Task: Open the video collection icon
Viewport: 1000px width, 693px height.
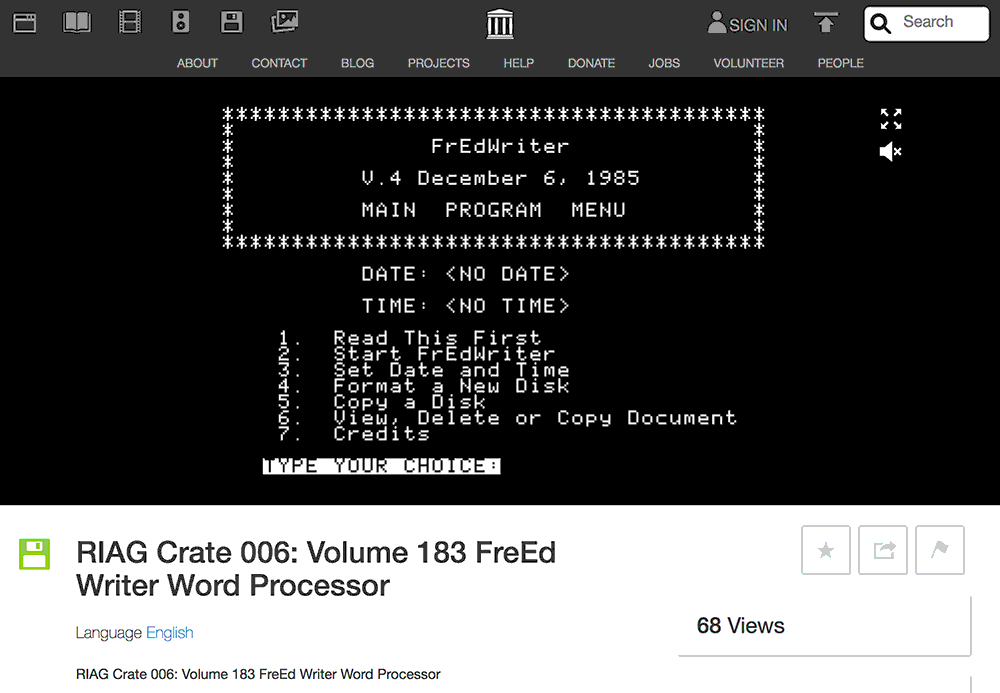Action: pyautogui.click(x=128, y=21)
